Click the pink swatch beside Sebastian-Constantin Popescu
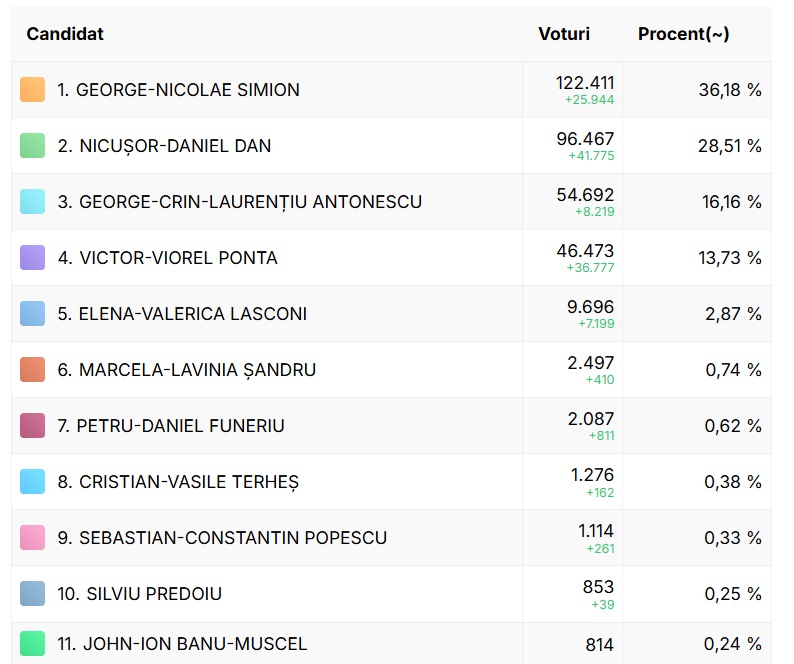The height and width of the screenshot is (664, 794). tap(33, 538)
